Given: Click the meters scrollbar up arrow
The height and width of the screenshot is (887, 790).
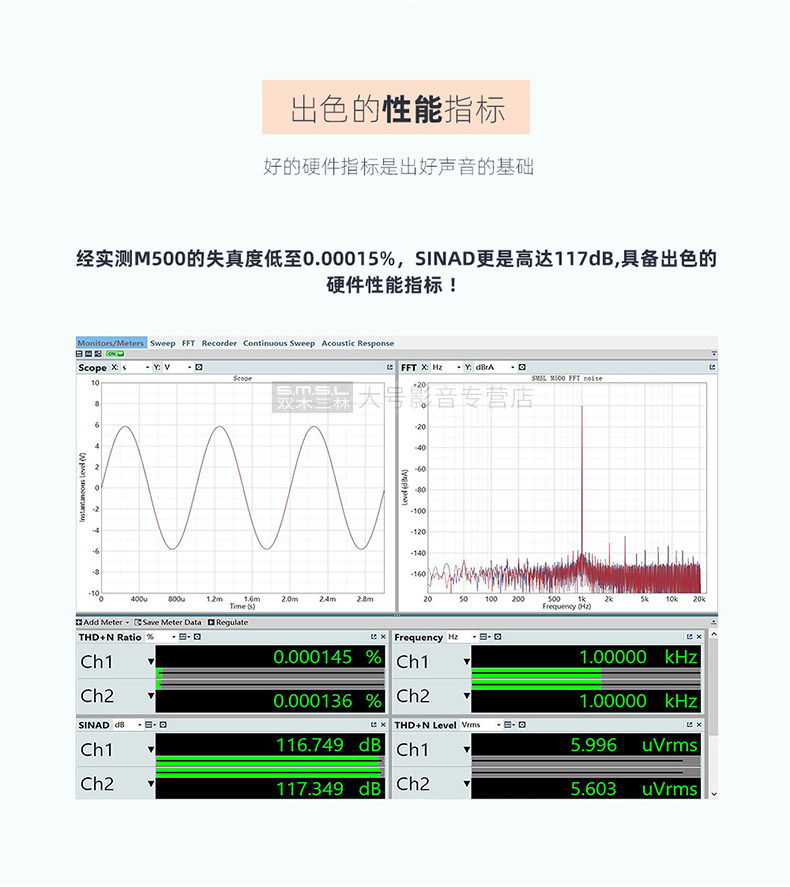Looking at the screenshot, I should click(x=714, y=635).
